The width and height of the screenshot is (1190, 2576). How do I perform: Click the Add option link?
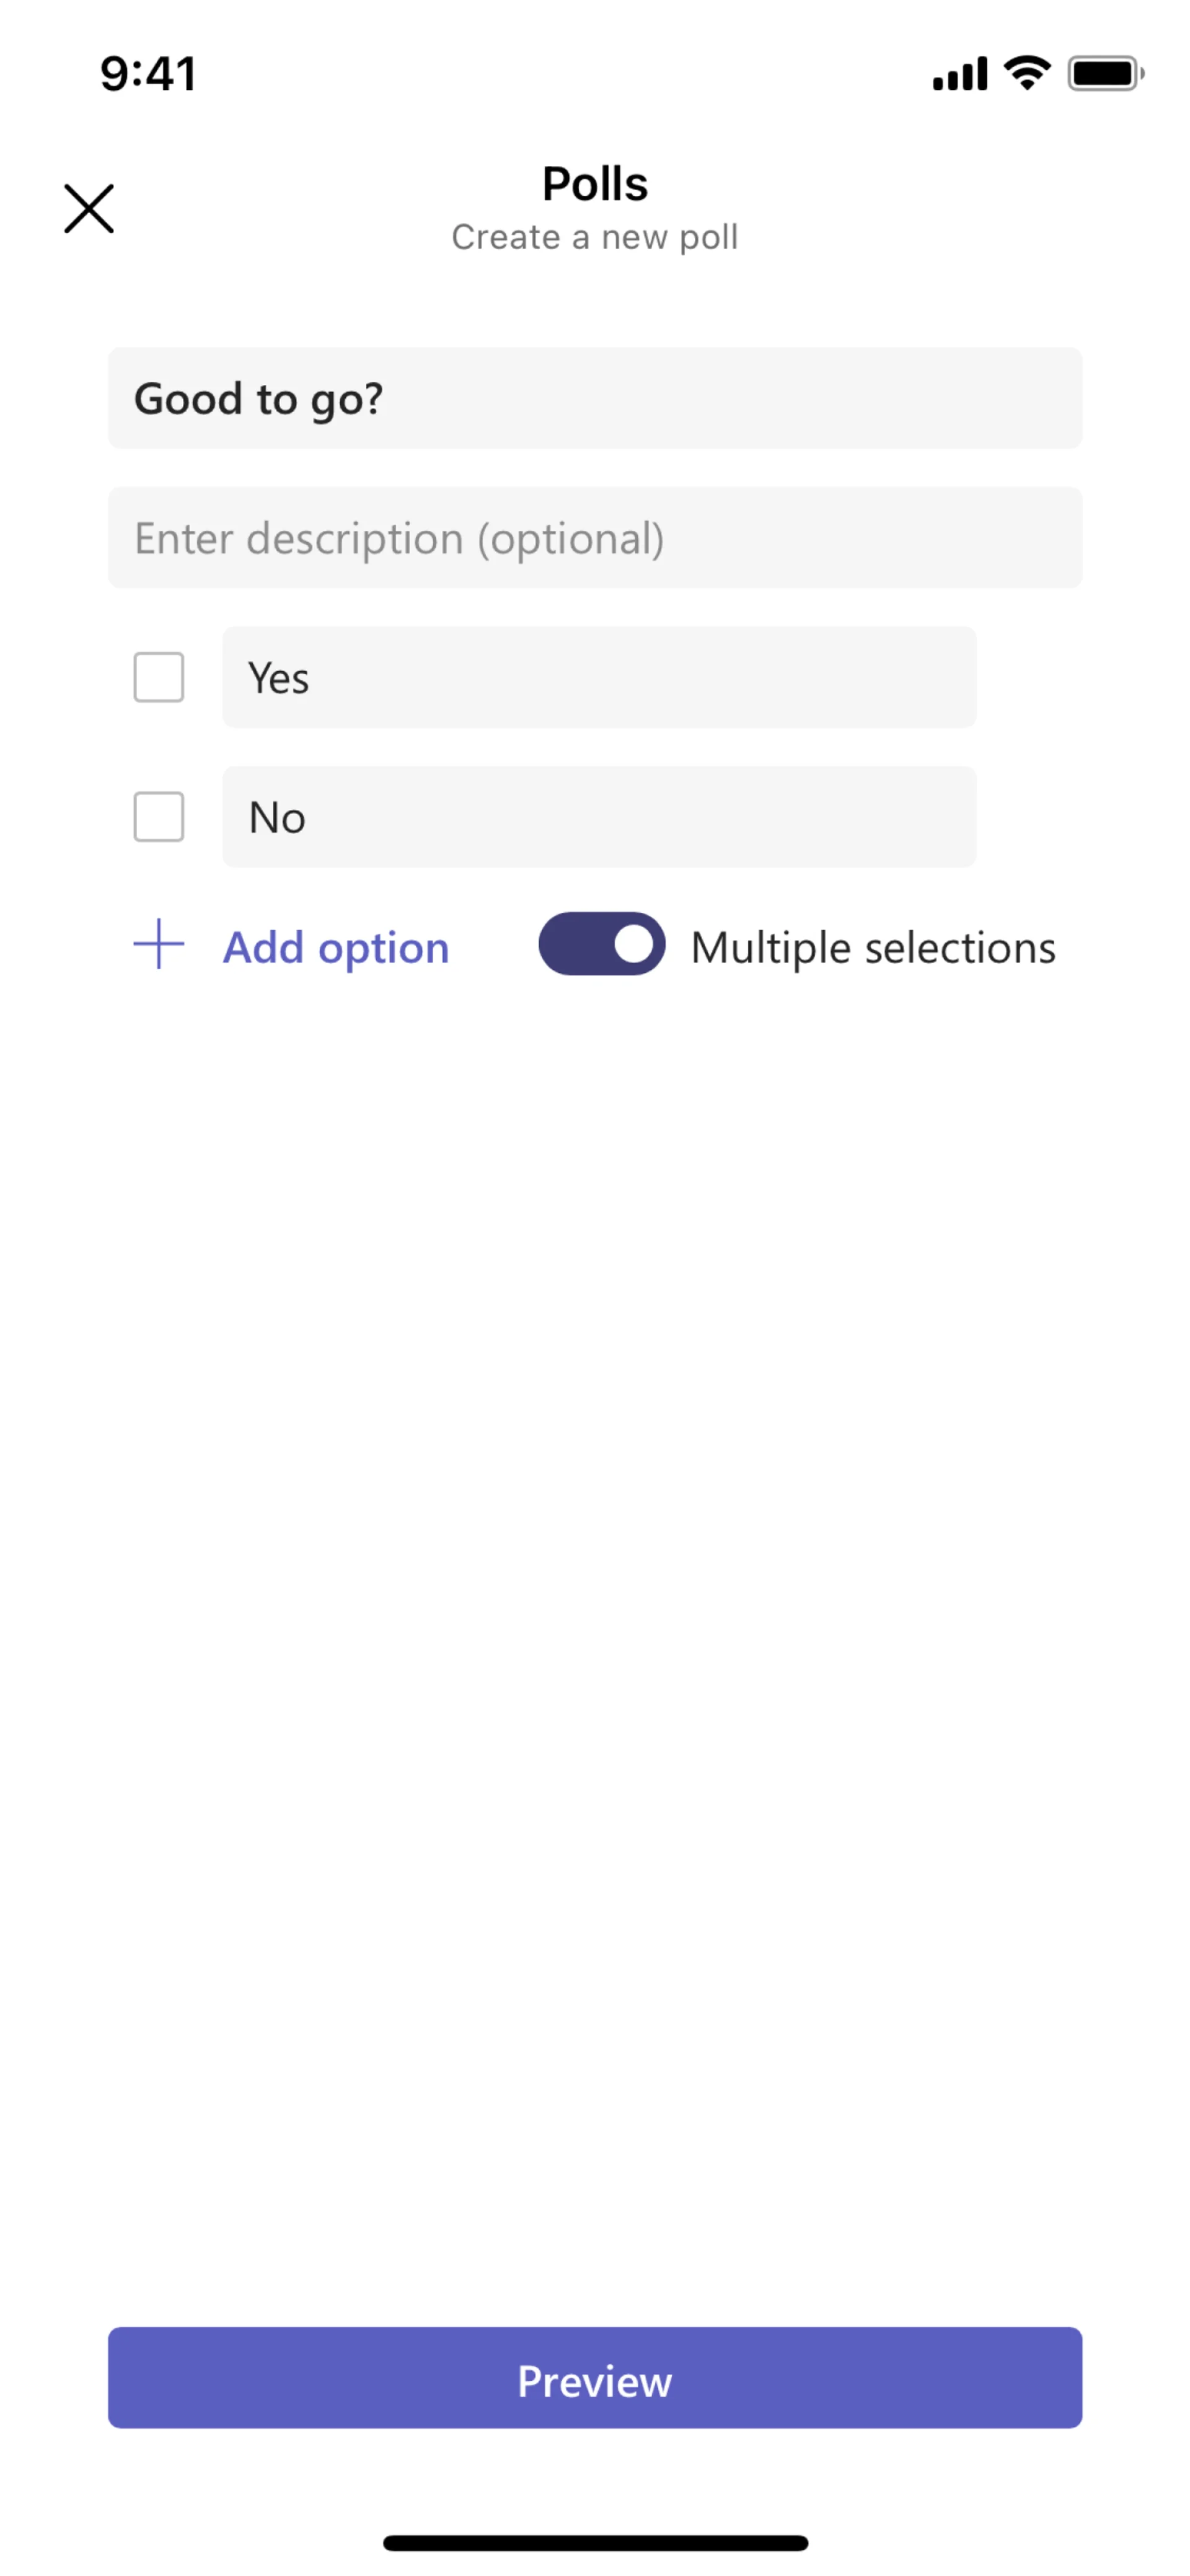pyautogui.click(x=336, y=948)
